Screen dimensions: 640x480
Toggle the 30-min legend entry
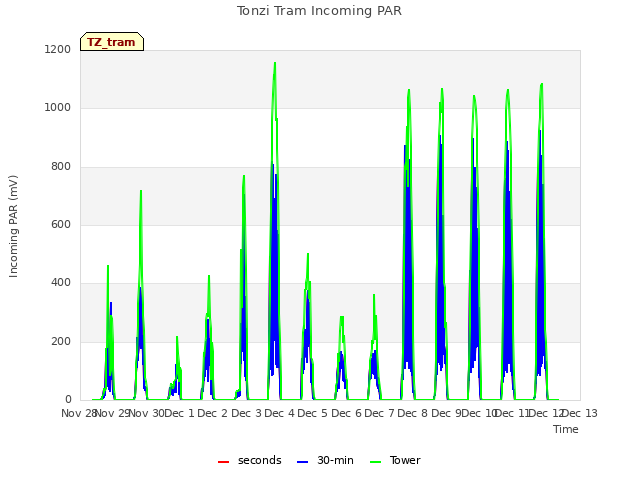[325, 460]
